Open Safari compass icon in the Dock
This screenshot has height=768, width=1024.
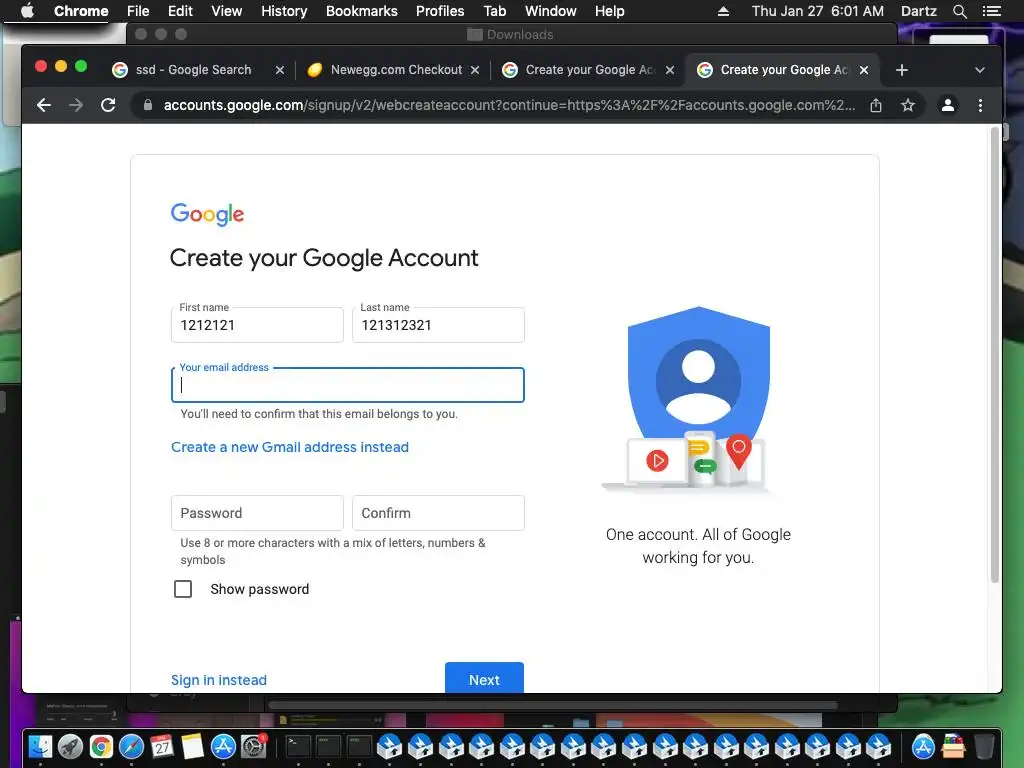point(131,746)
